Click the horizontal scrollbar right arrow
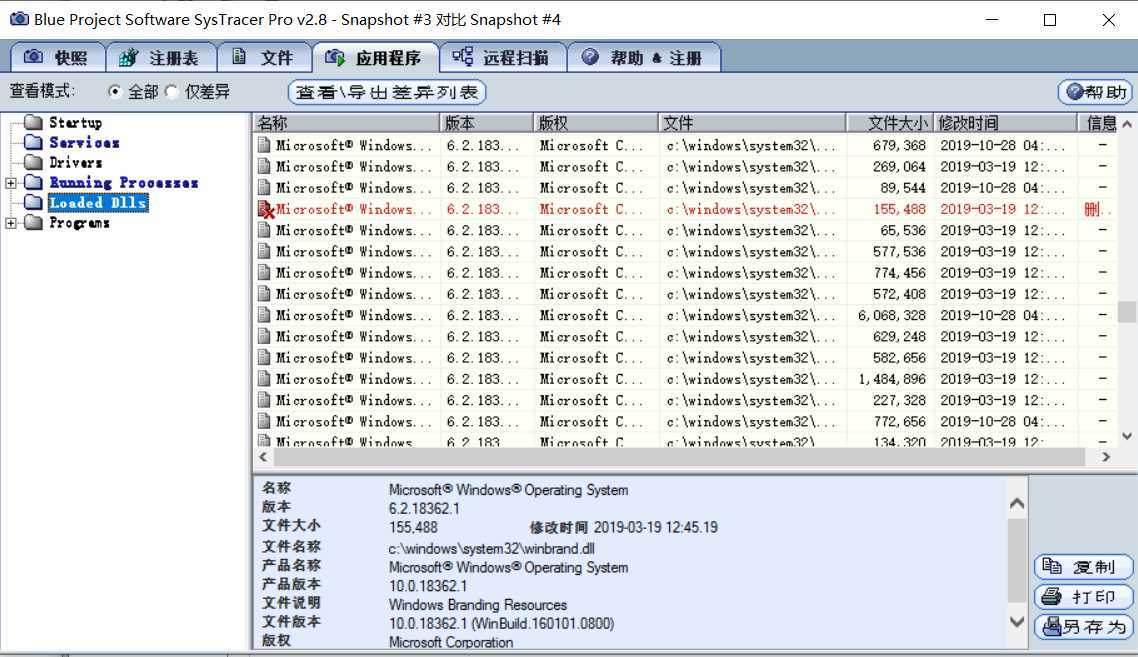Viewport: 1138px width, 657px height. coord(1105,457)
